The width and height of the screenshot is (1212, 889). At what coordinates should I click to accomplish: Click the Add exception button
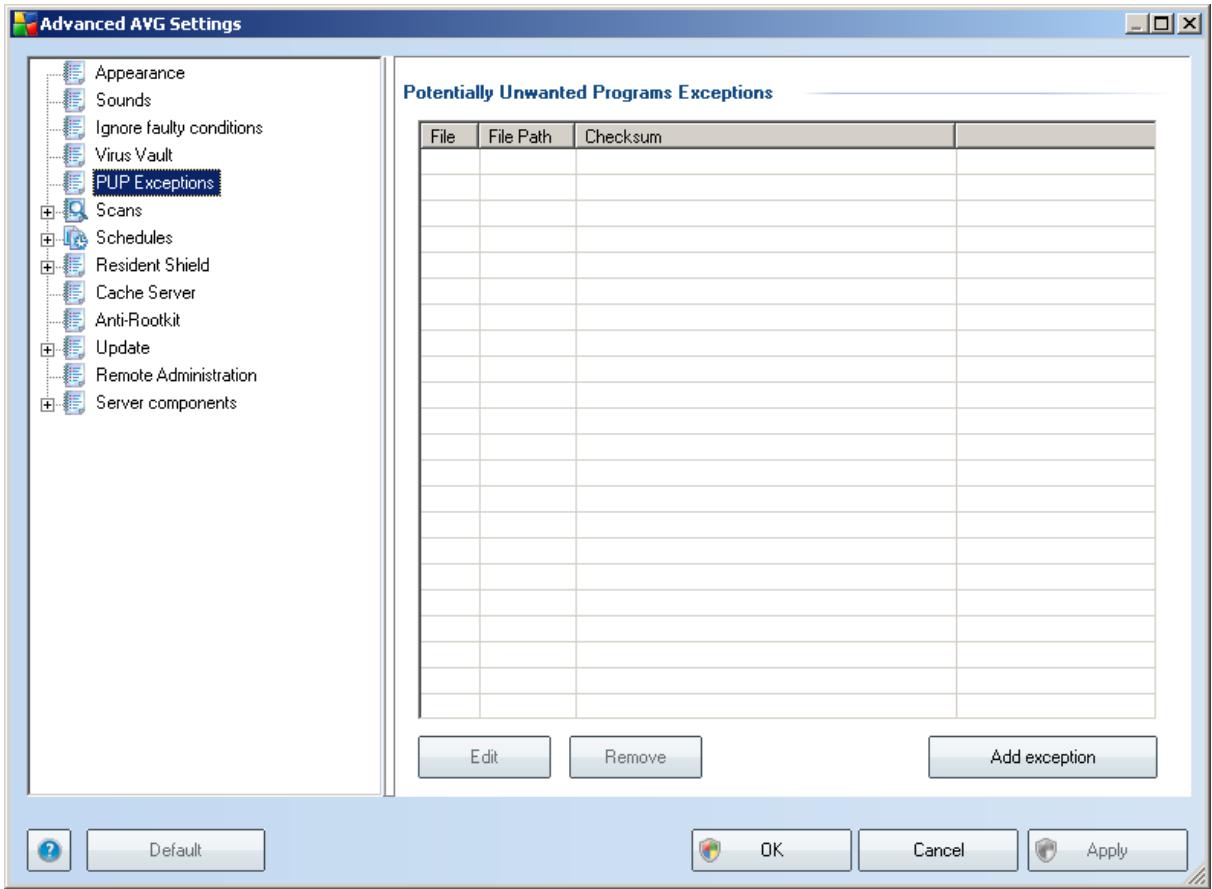(x=1042, y=757)
